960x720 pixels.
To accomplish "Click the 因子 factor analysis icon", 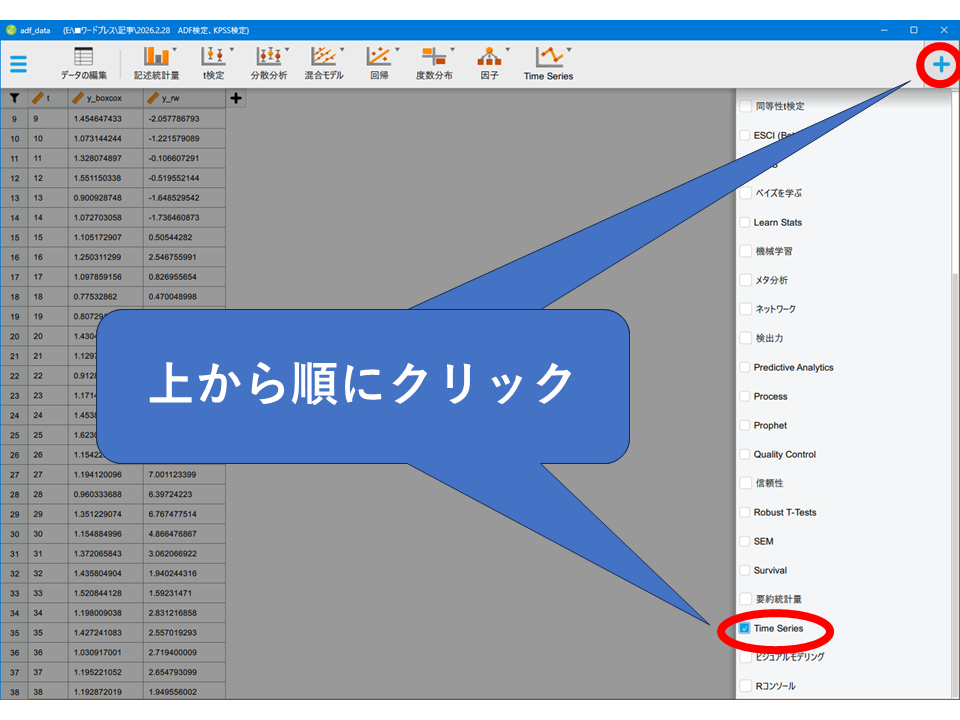I will 489,63.
